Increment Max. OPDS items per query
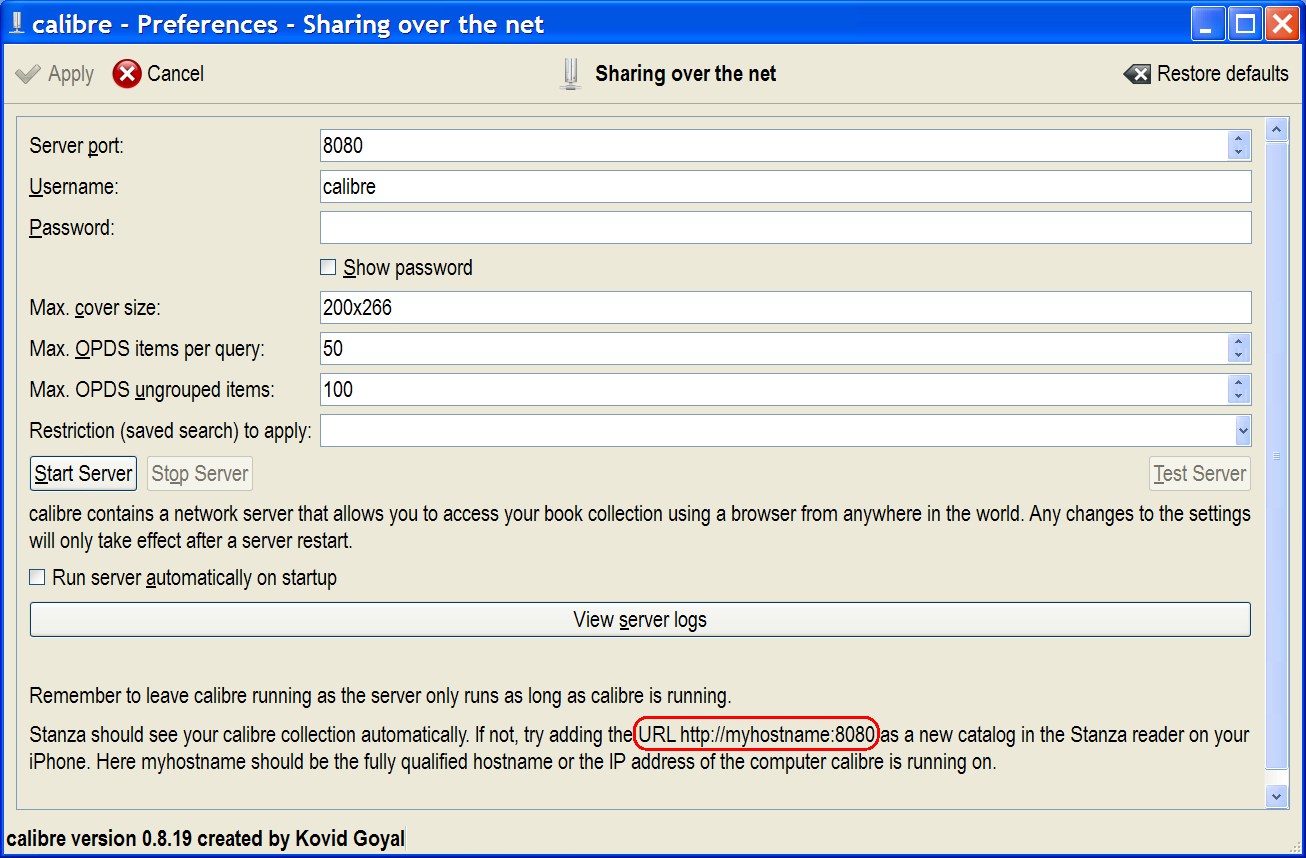This screenshot has height=858, width=1306. click(1239, 341)
